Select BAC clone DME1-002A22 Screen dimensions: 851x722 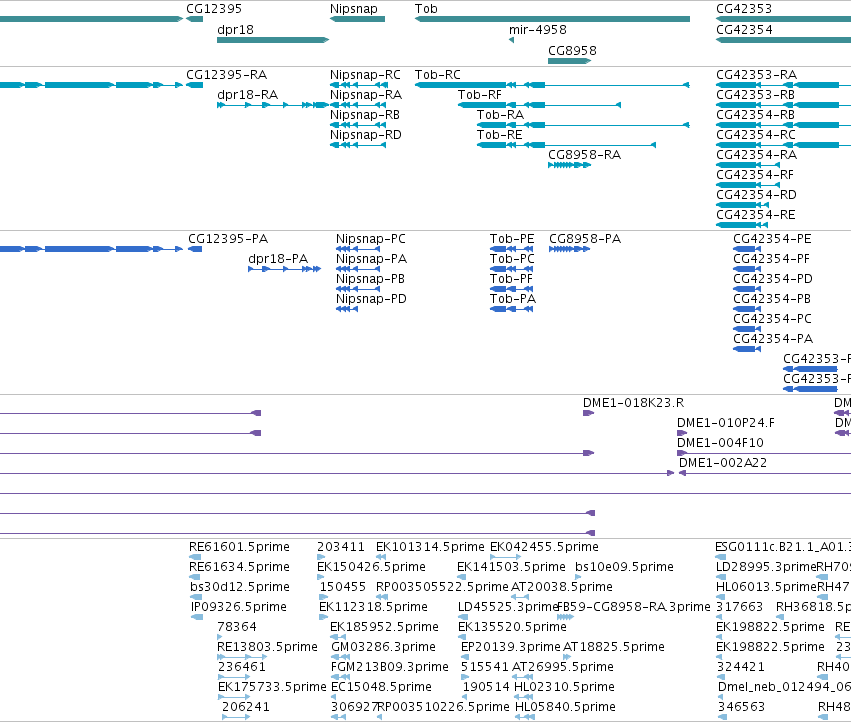[x=765, y=473]
